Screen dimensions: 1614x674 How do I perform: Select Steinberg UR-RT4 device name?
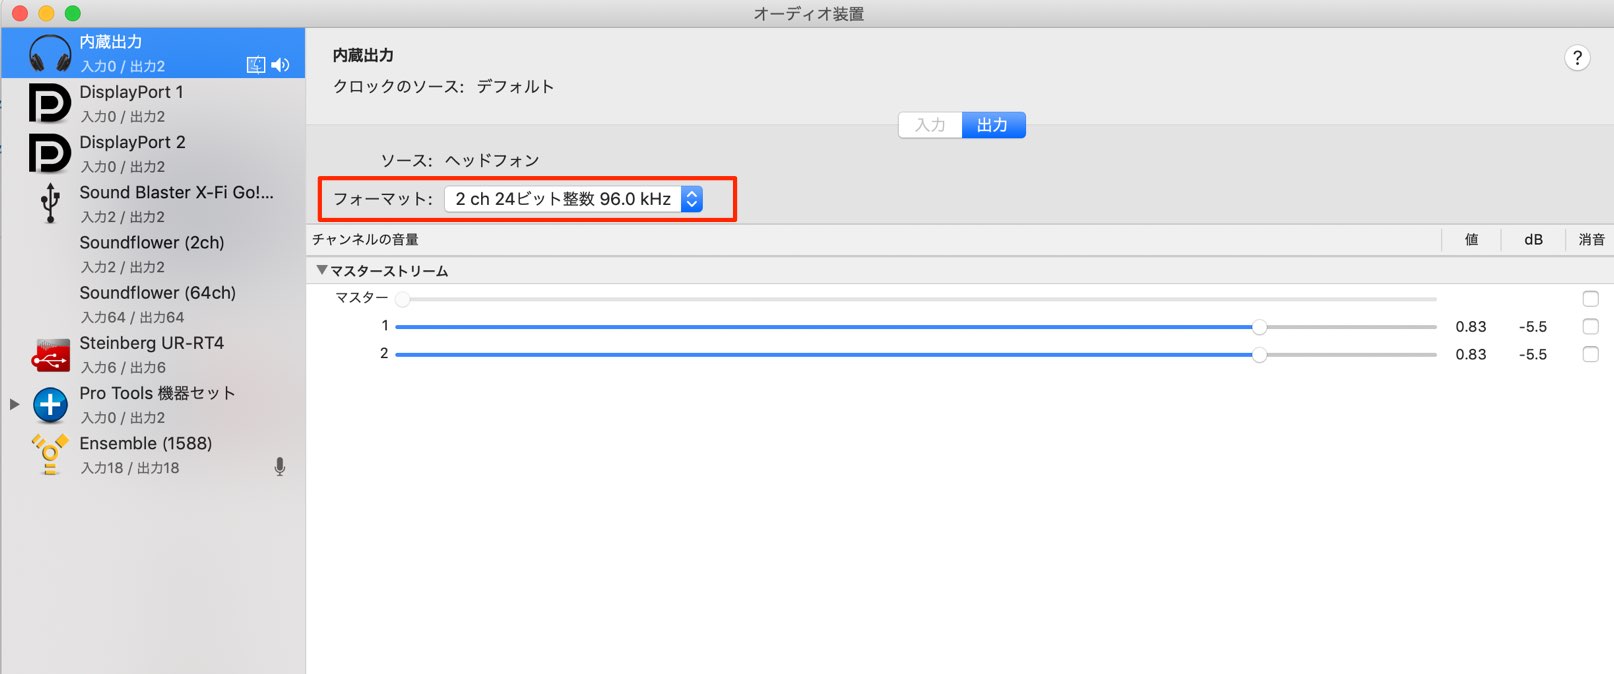tap(152, 342)
